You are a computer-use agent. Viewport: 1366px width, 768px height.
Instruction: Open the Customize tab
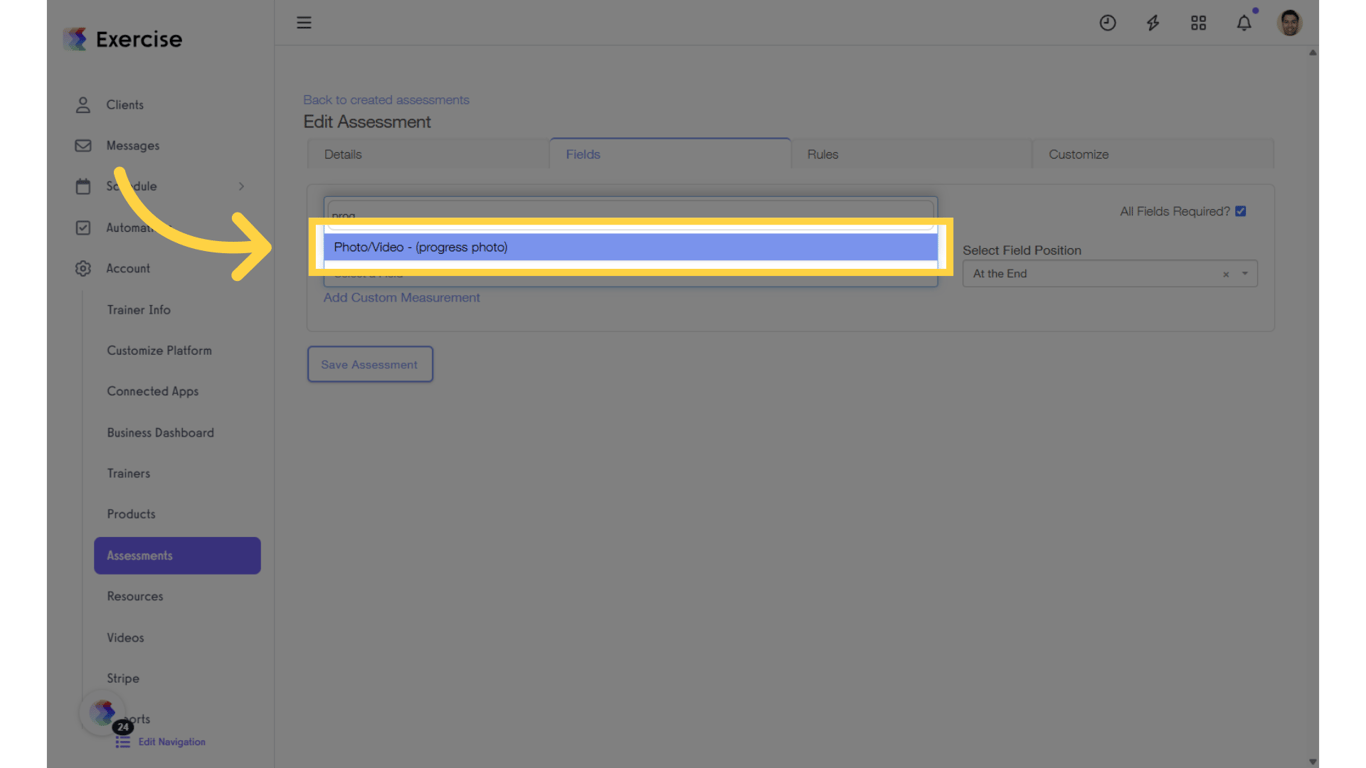(1078, 154)
